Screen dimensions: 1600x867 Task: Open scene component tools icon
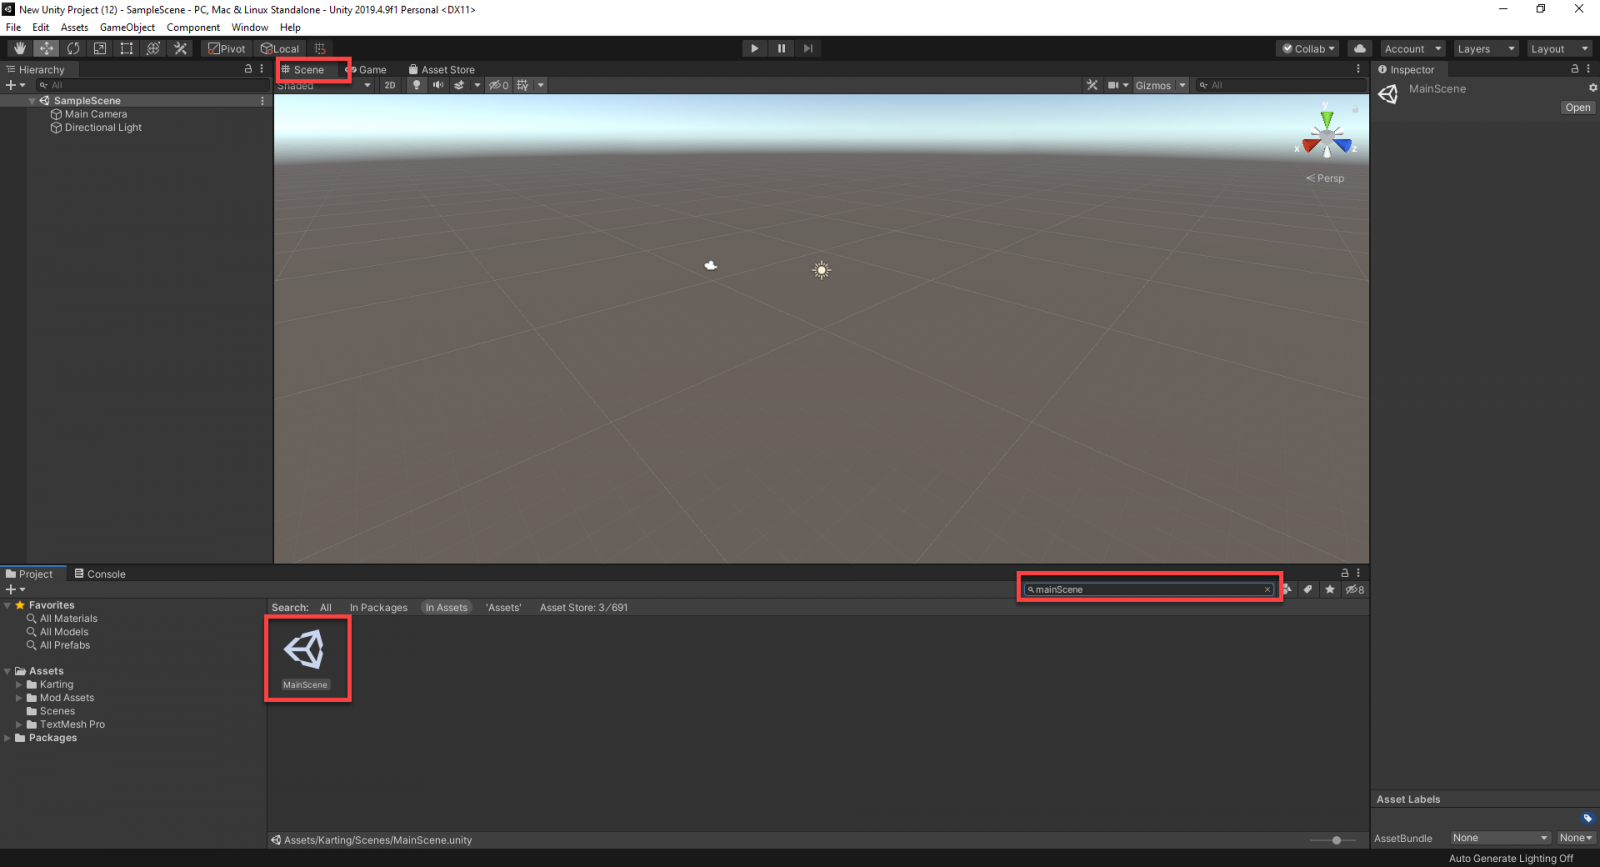point(1092,85)
